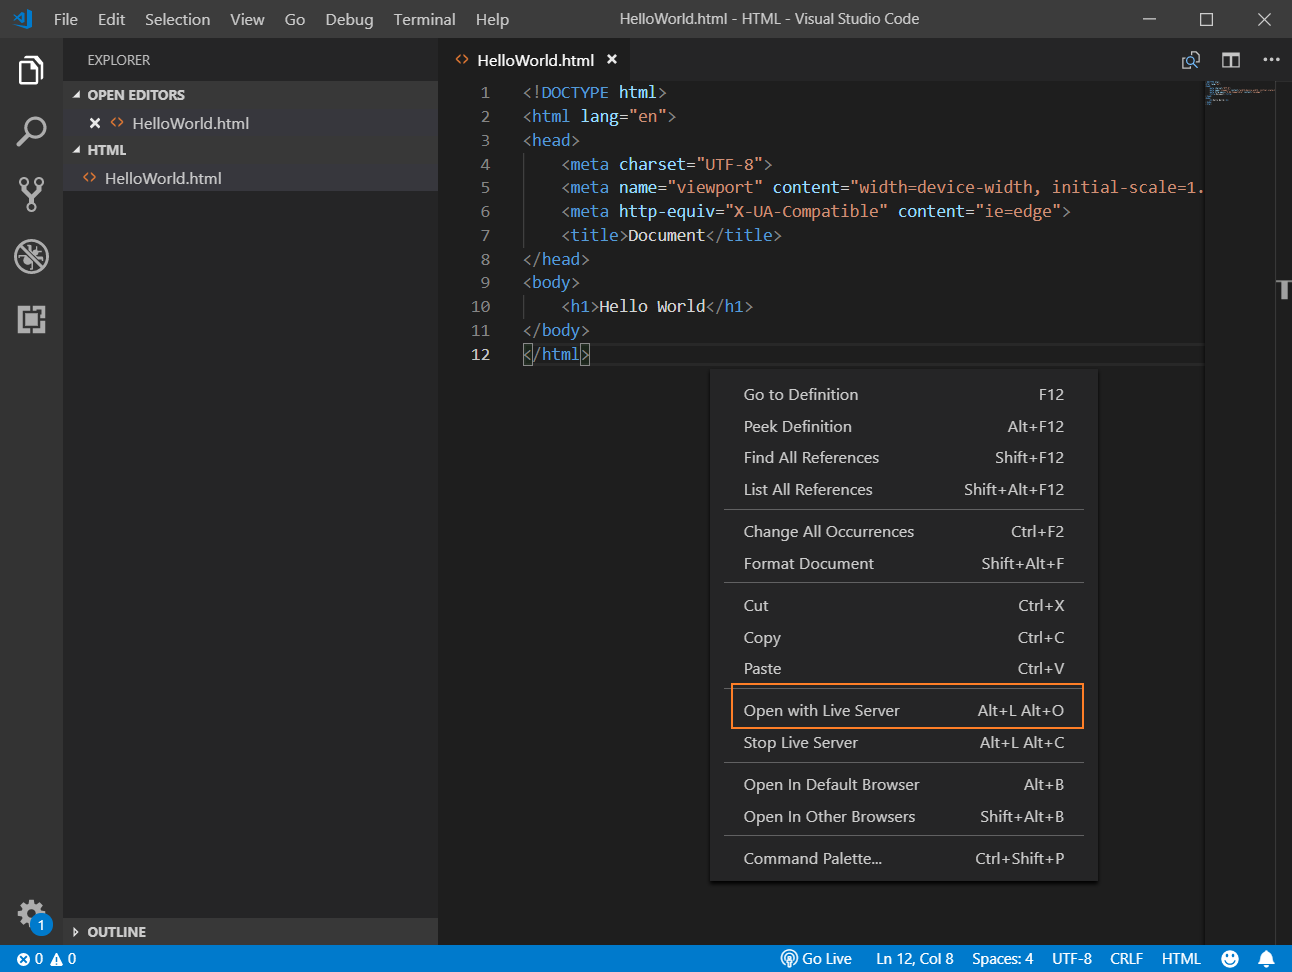Open Source Control view icon
The width and height of the screenshot is (1292, 972).
point(31,194)
